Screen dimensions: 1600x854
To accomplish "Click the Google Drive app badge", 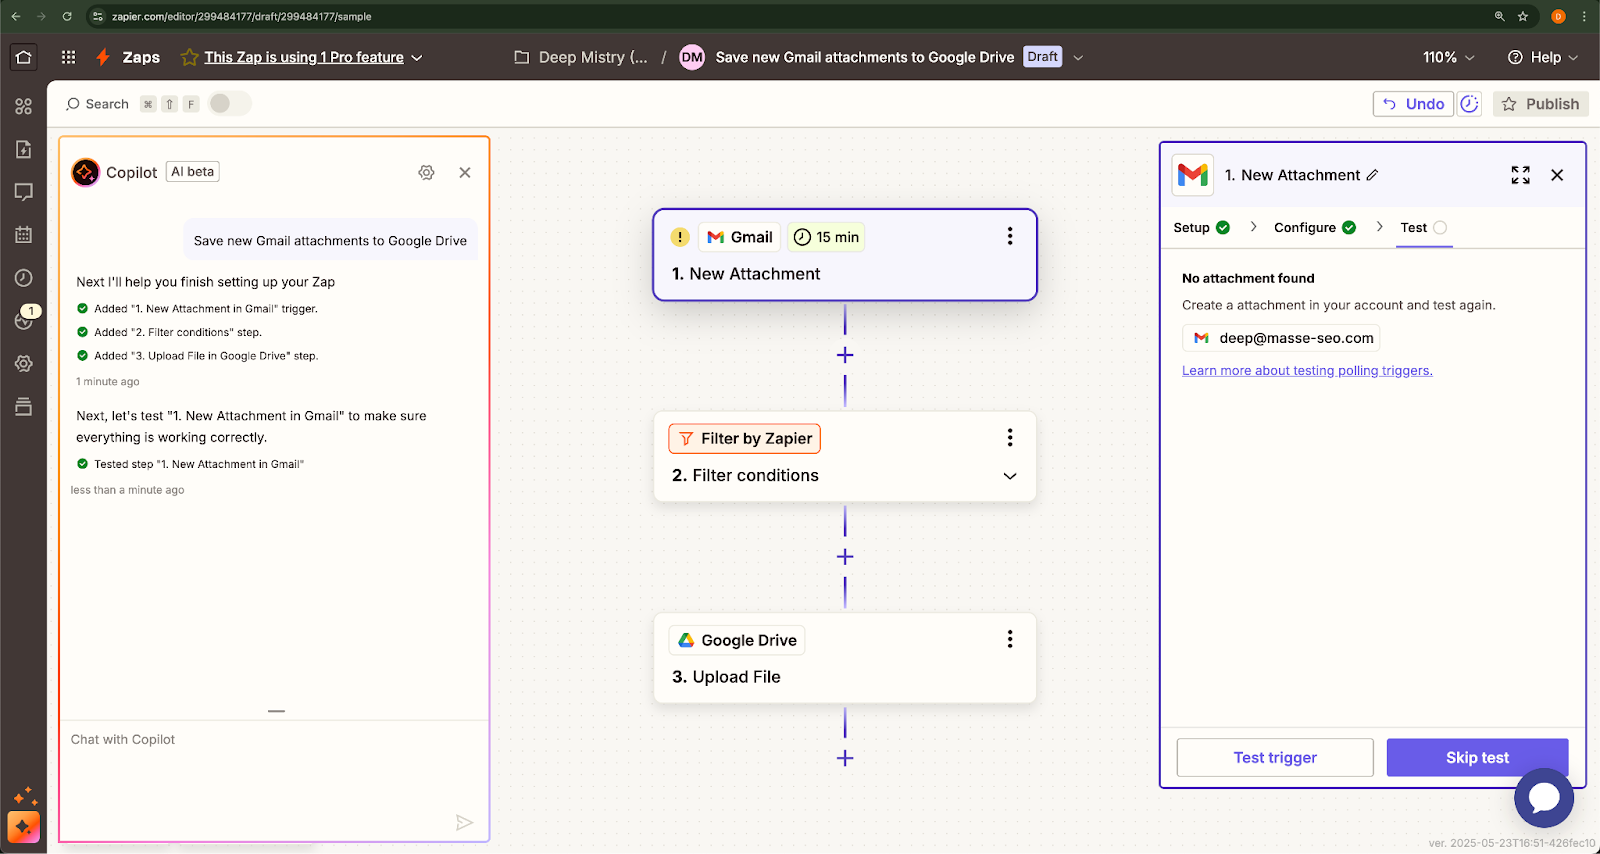I will [x=736, y=640].
